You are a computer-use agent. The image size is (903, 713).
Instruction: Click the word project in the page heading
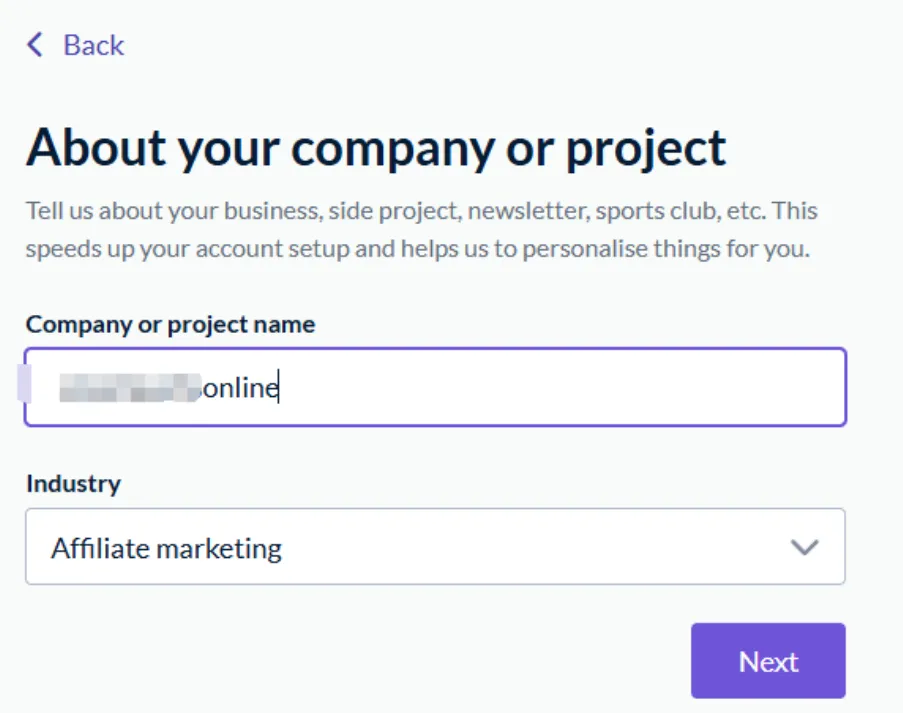(x=646, y=149)
